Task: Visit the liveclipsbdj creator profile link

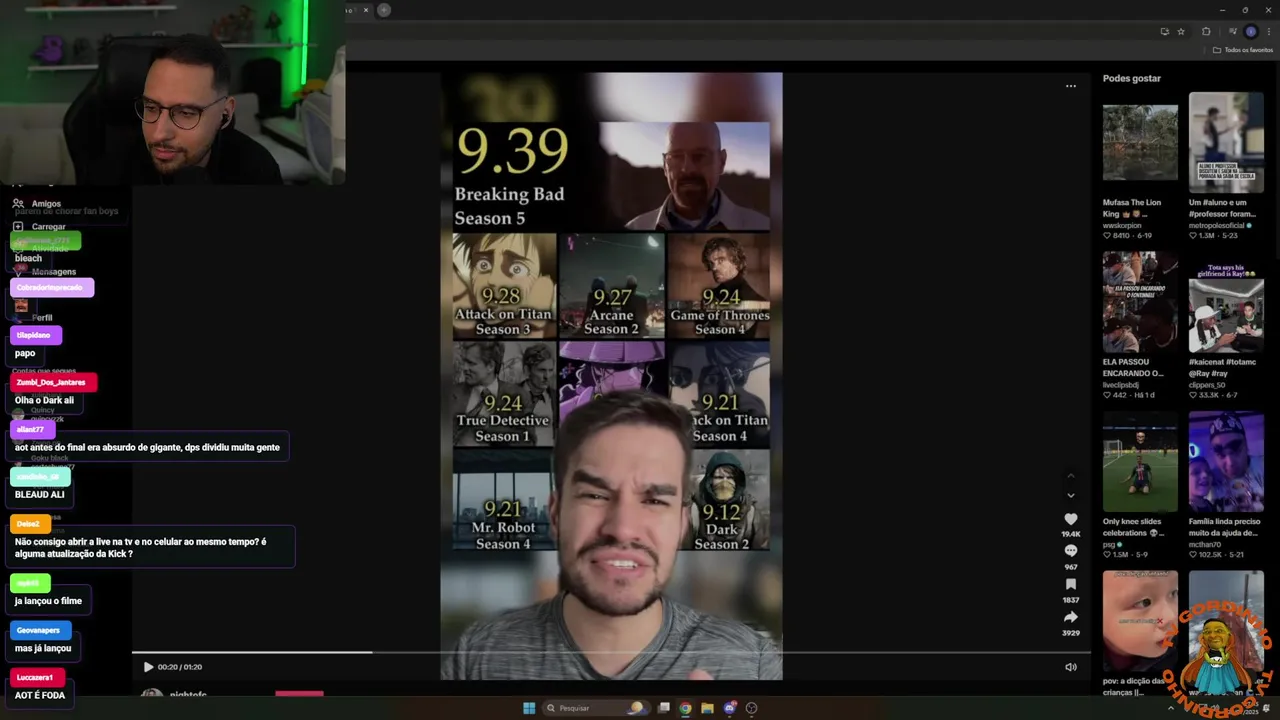Action: (1121, 385)
